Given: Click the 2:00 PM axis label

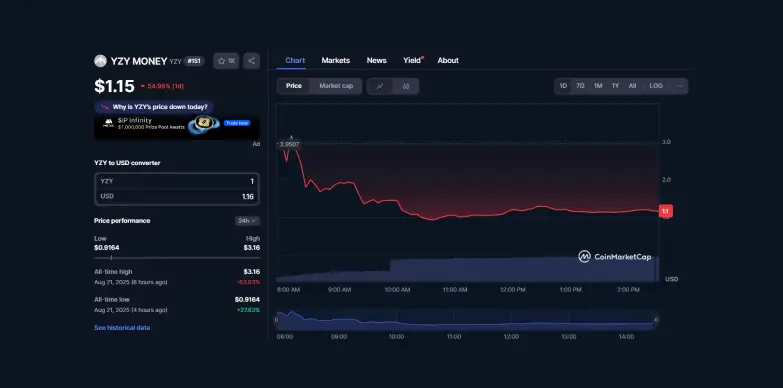Looking at the screenshot, I should 628,290.
